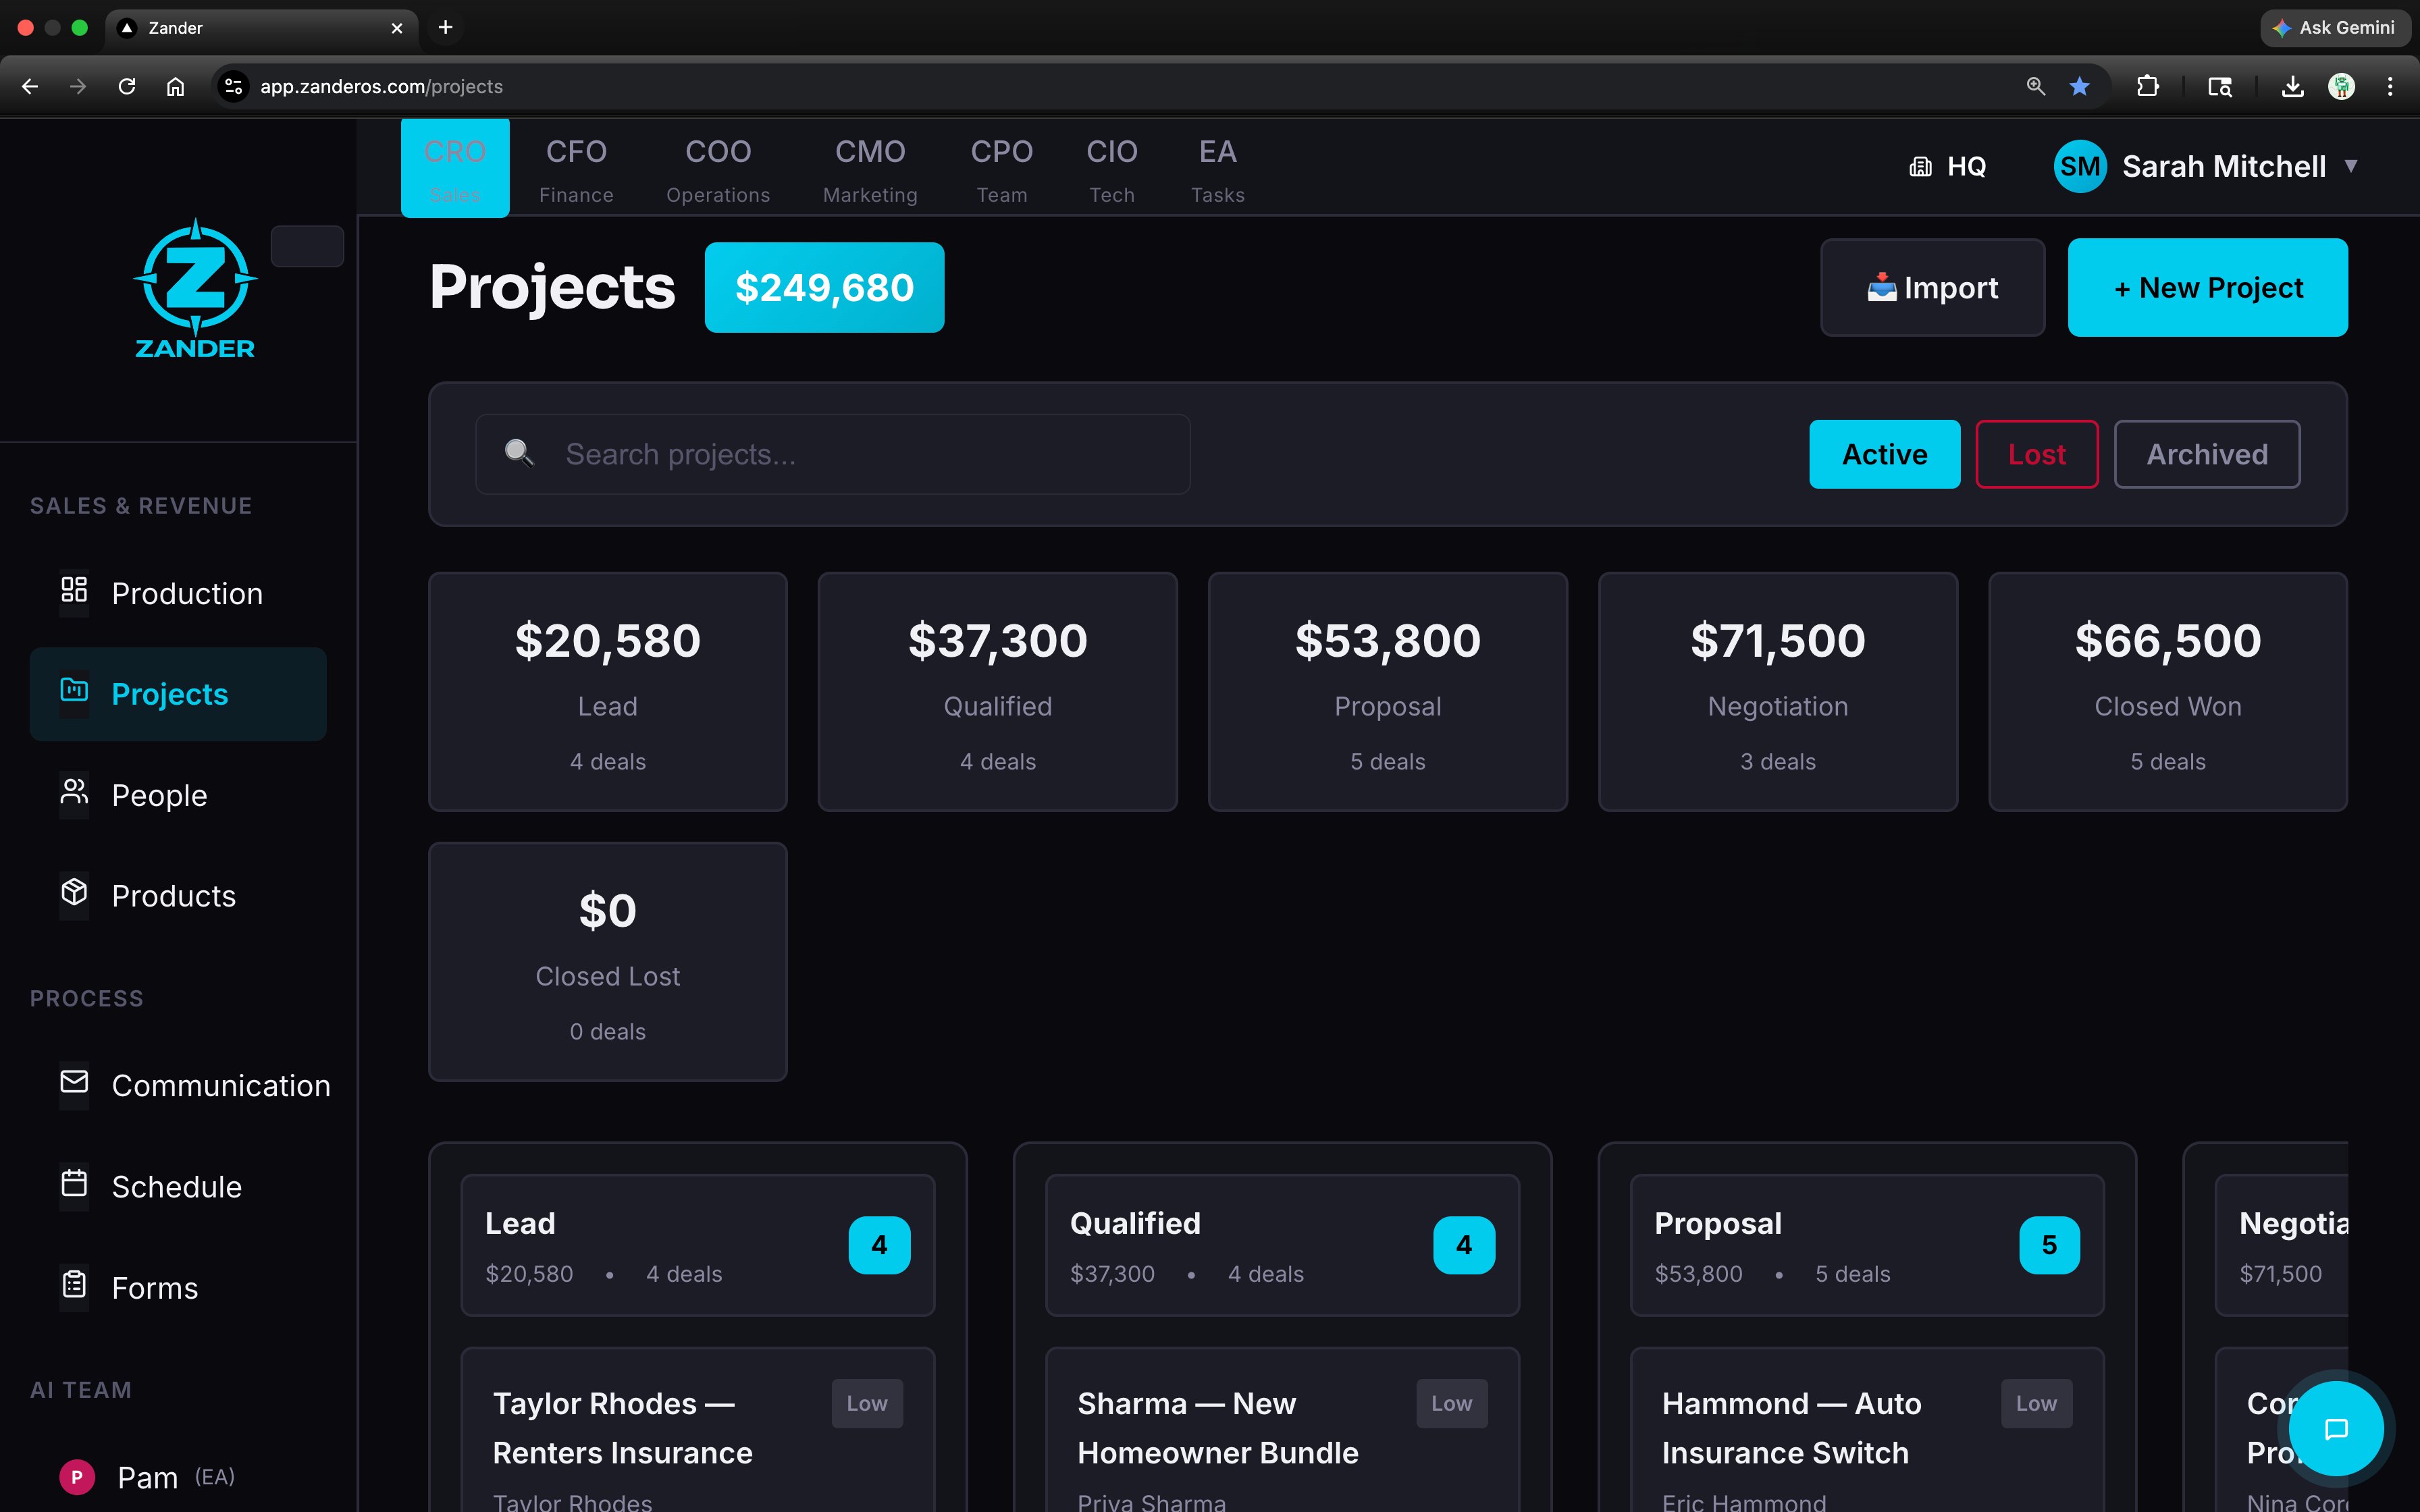
Task: Open a new browser tab
Action: pyautogui.click(x=446, y=27)
